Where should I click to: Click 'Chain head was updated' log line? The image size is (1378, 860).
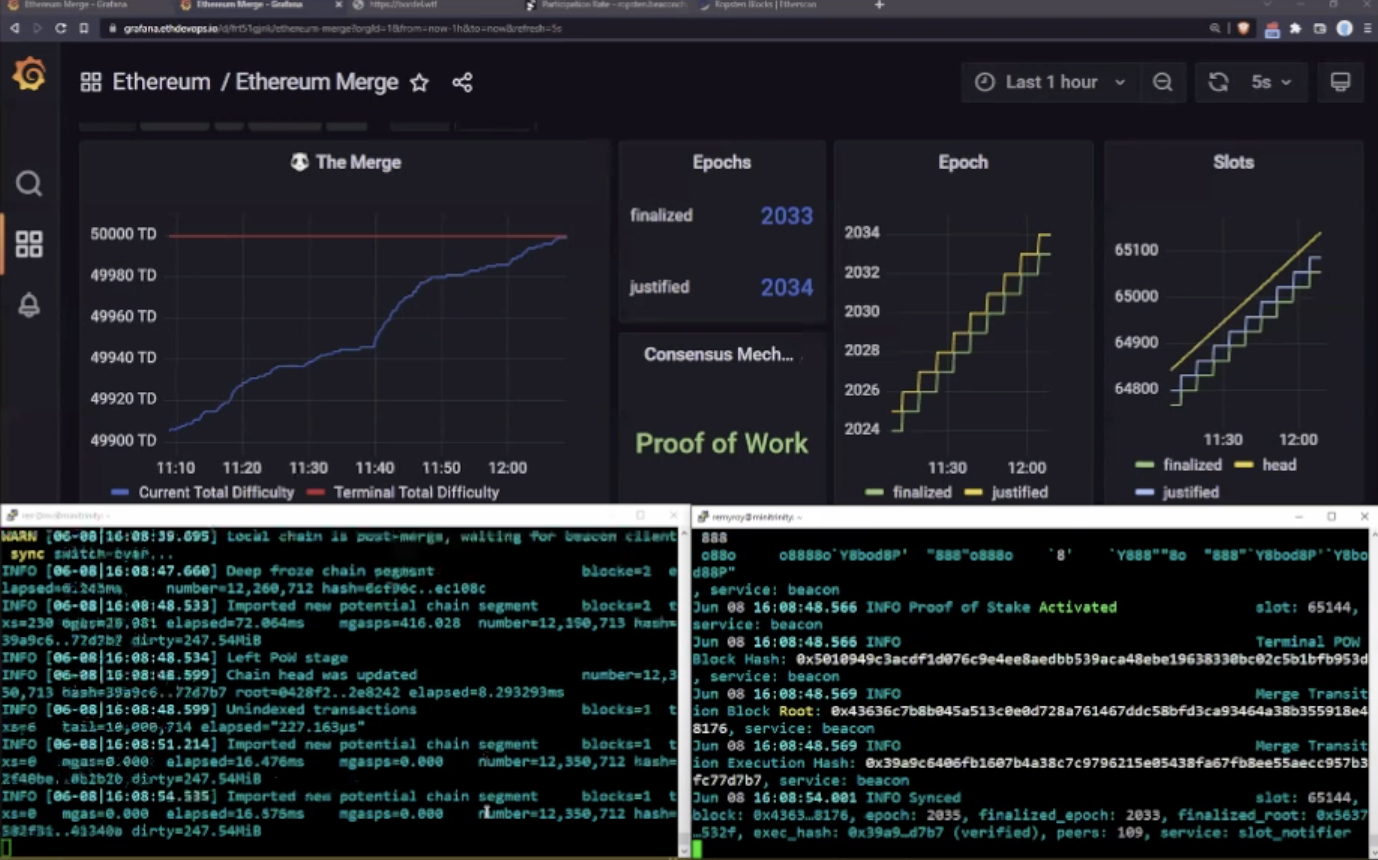click(x=321, y=675)
